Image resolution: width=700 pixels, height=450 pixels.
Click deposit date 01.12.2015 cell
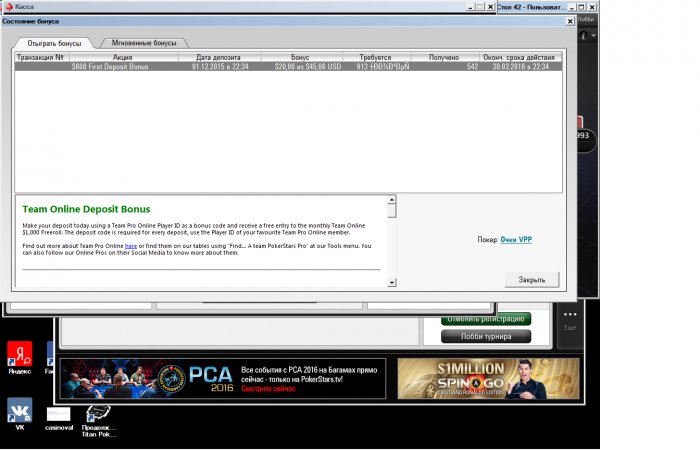point(221,67)
